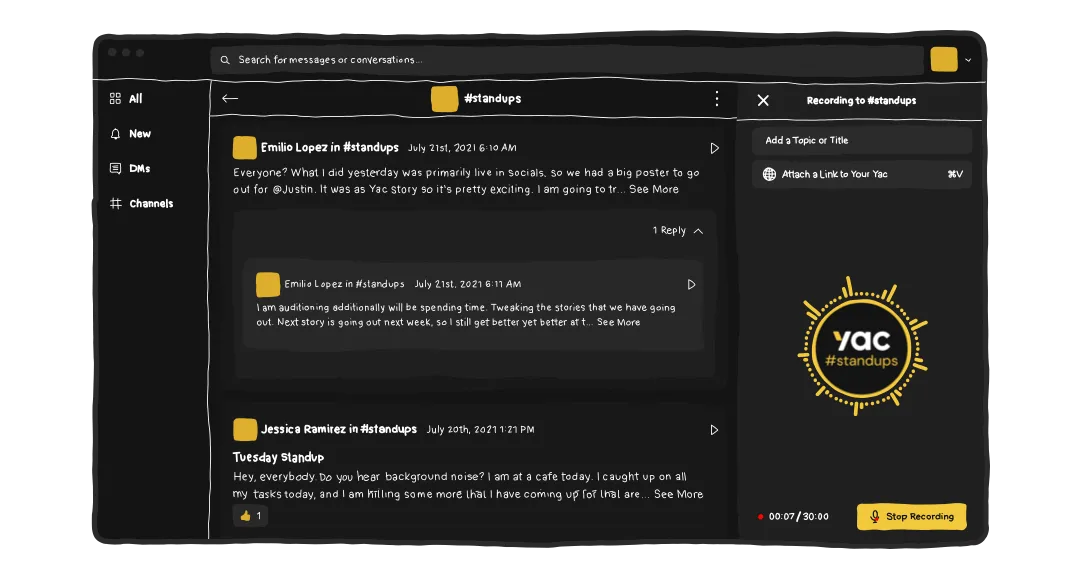Open the three-dot channel options menu

716,98
